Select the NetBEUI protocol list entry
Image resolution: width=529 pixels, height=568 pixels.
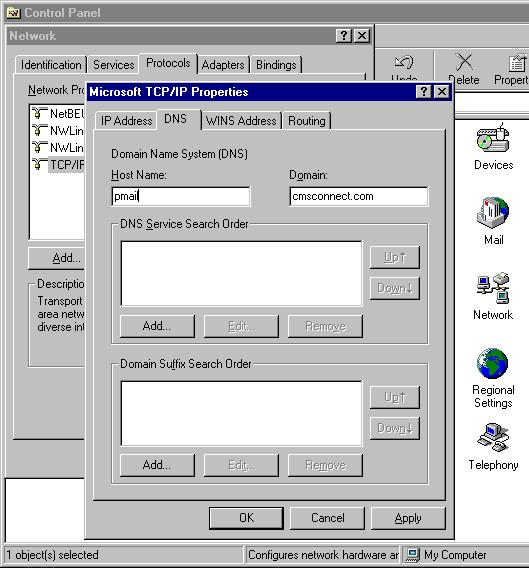click(58, 113)
